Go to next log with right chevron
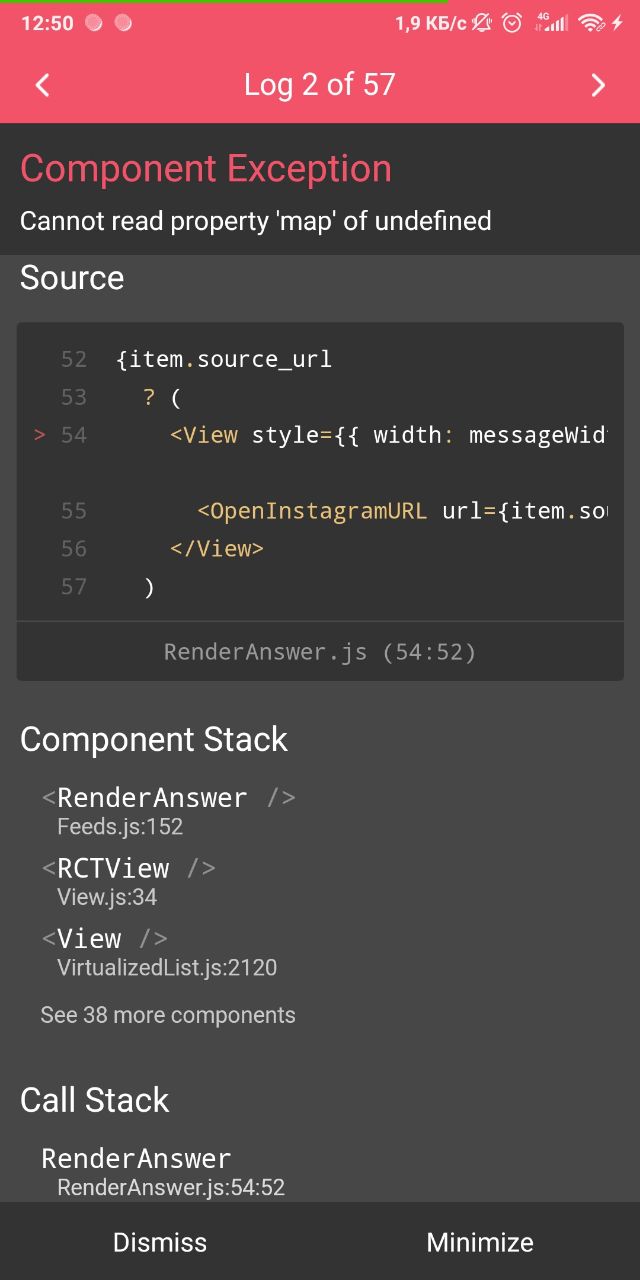The height and width of the screenshot is (1280, 640). (598, 85)
